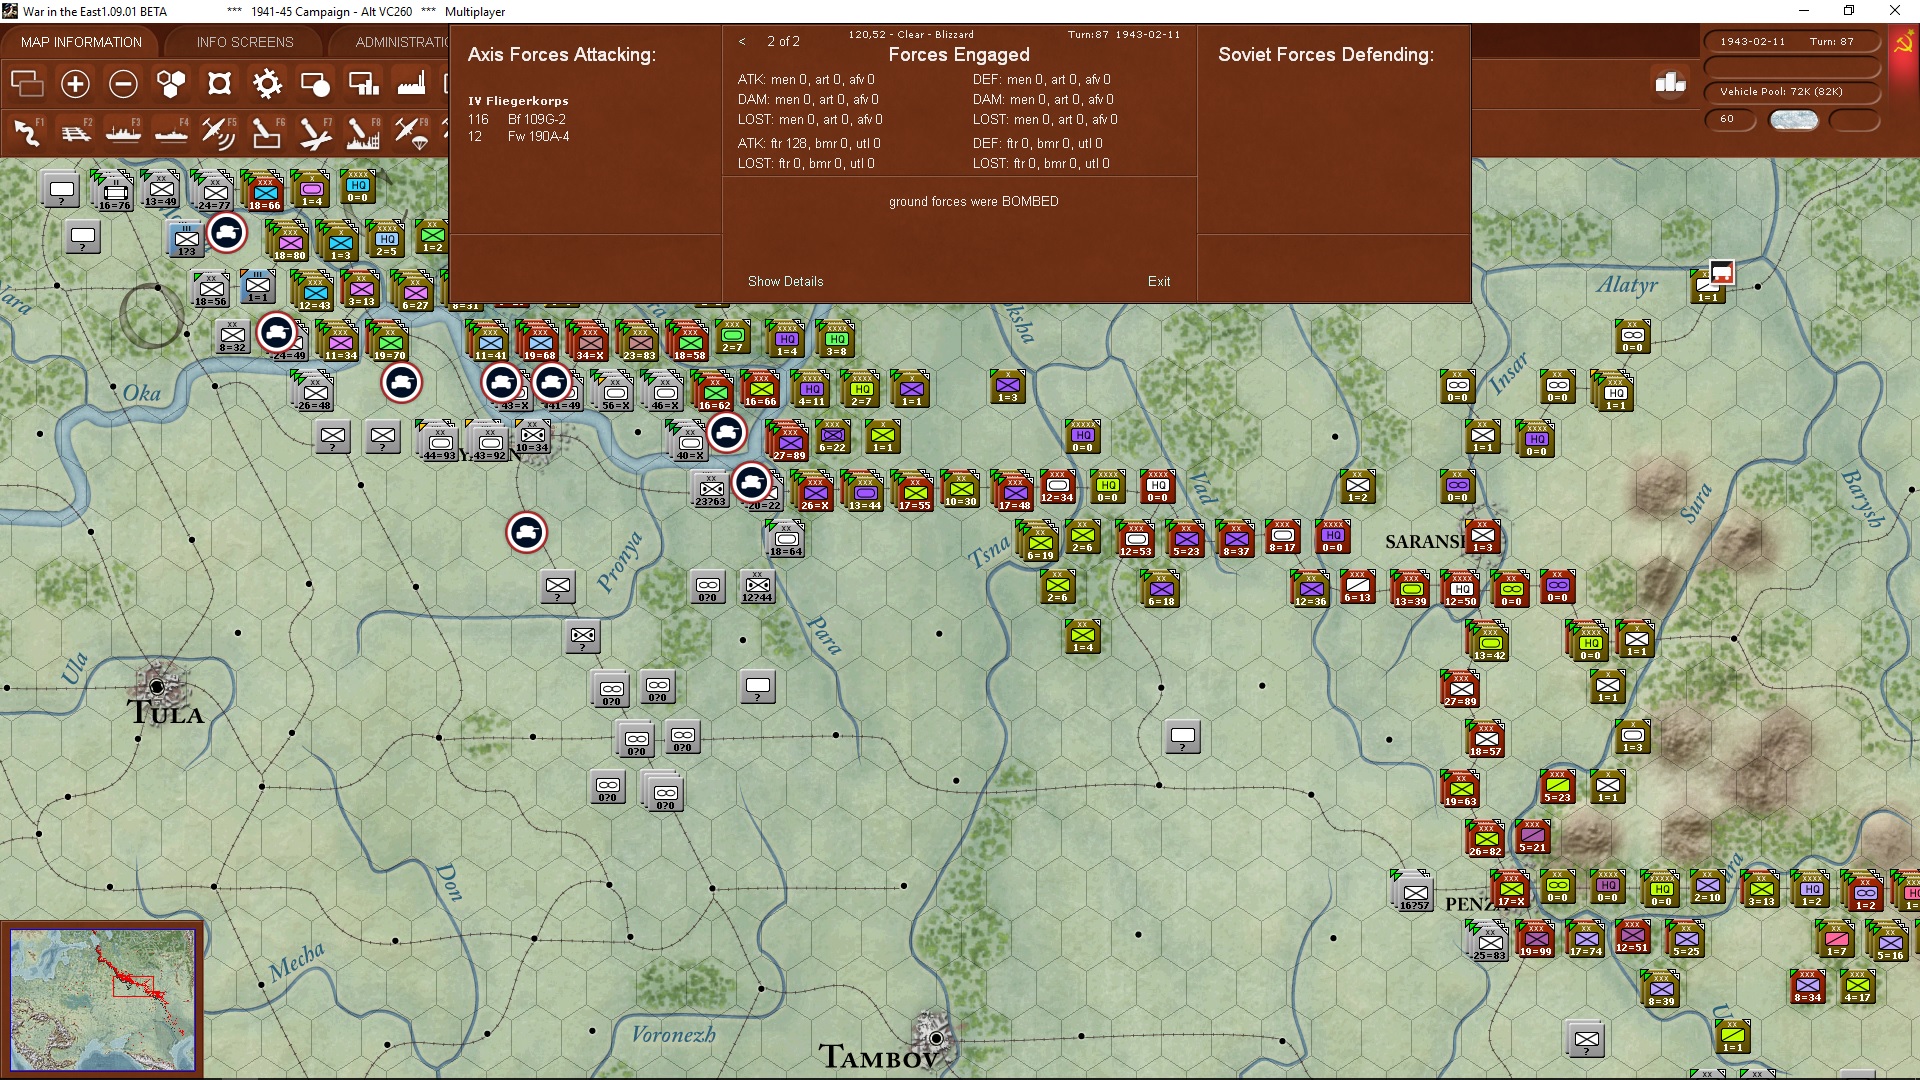This screenshot has height=1080, width=1920.
Task: Click the blizzard weather indicator swatch
Action: click(1793, 119)
